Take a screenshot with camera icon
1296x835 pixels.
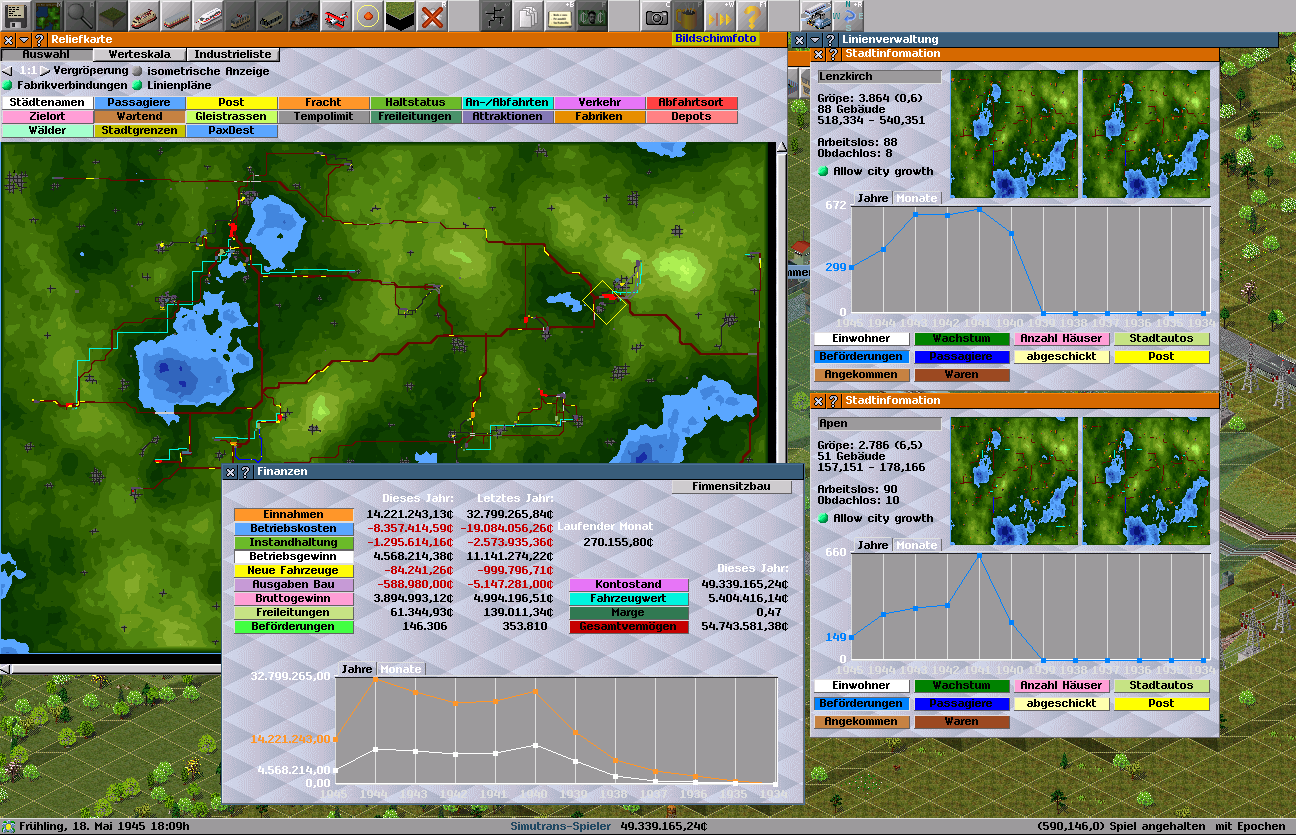pyautogui.click(x=656, y=16)
